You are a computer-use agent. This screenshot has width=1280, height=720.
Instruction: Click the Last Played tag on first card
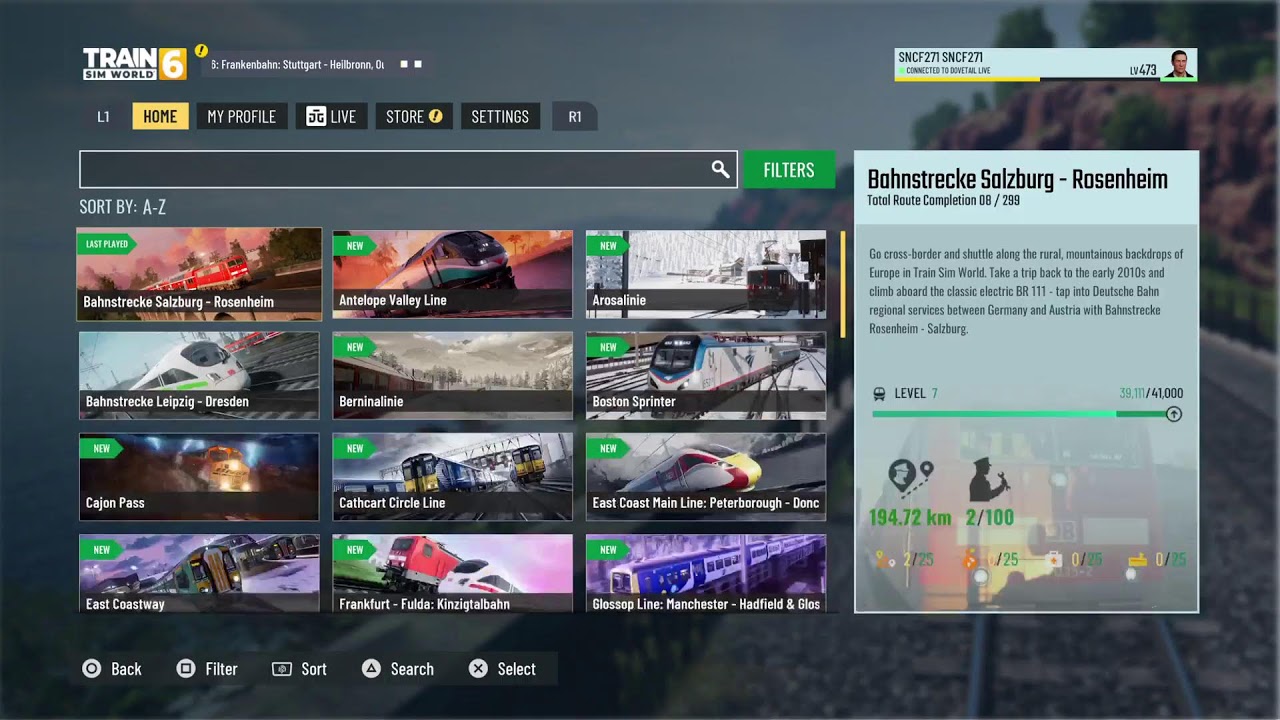click(x=107, y=244)
